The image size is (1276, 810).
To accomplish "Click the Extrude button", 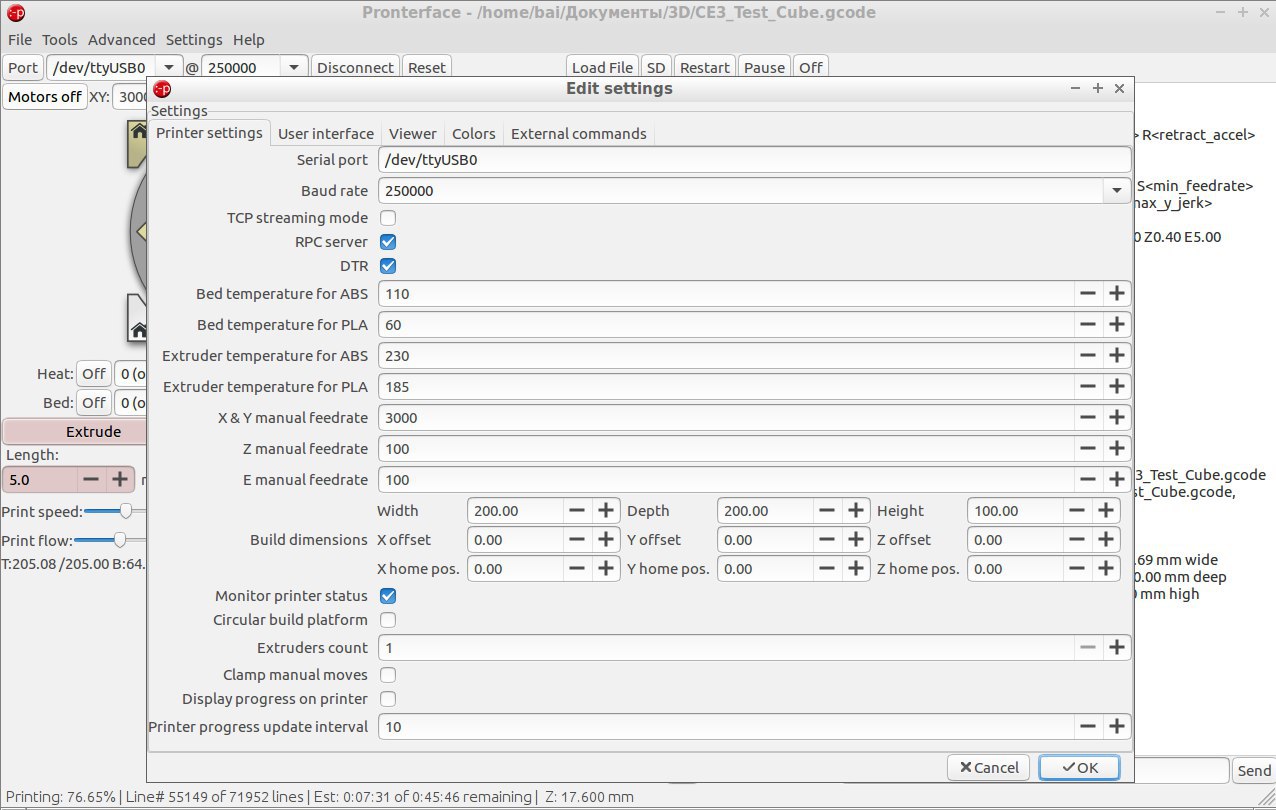I will point(76,432).
